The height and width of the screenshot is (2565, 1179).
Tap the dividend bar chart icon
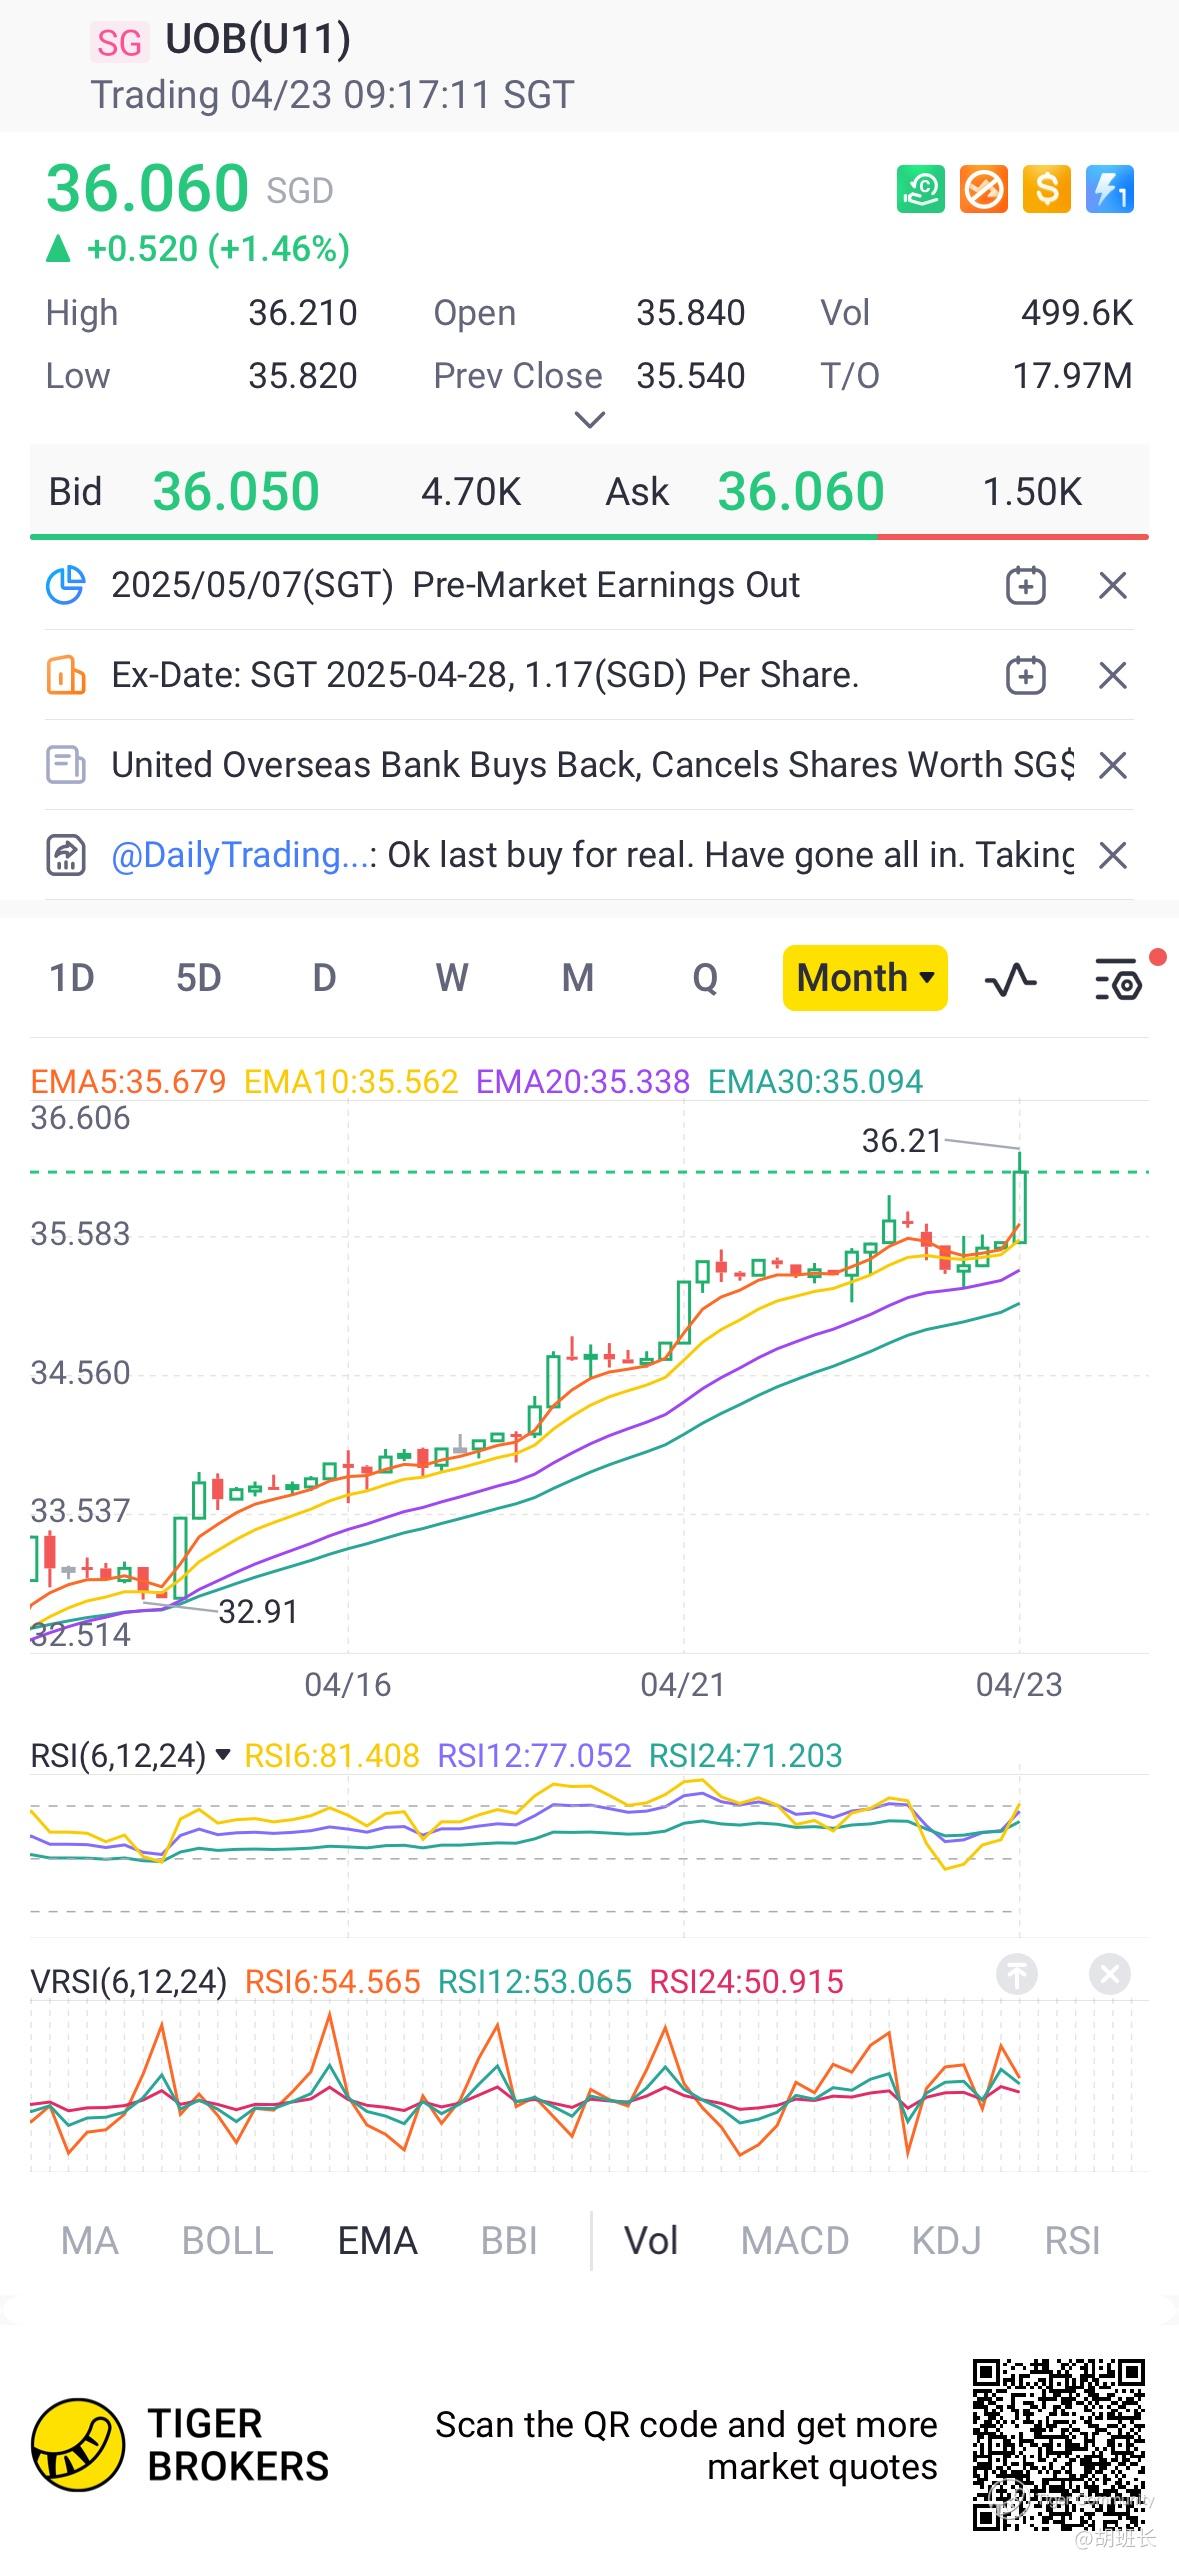pyautogui.click(x=66, y=675)
